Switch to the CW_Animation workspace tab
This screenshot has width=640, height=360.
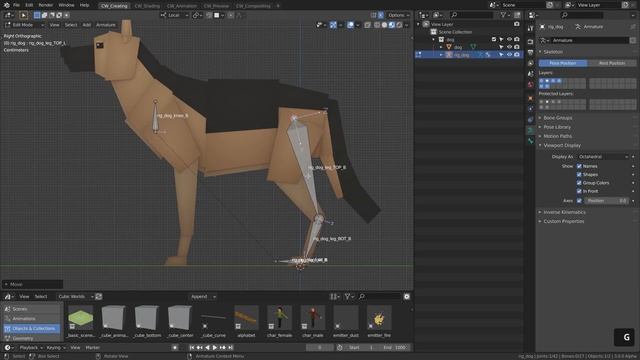tap(182, 6)
